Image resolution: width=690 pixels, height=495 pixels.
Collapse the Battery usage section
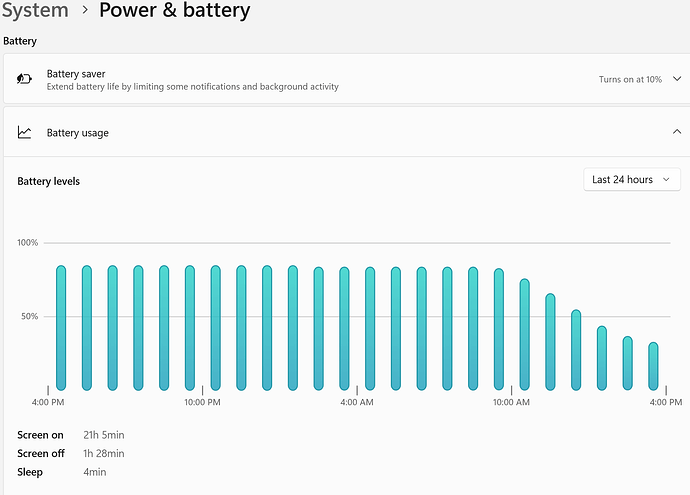(677, 132)
